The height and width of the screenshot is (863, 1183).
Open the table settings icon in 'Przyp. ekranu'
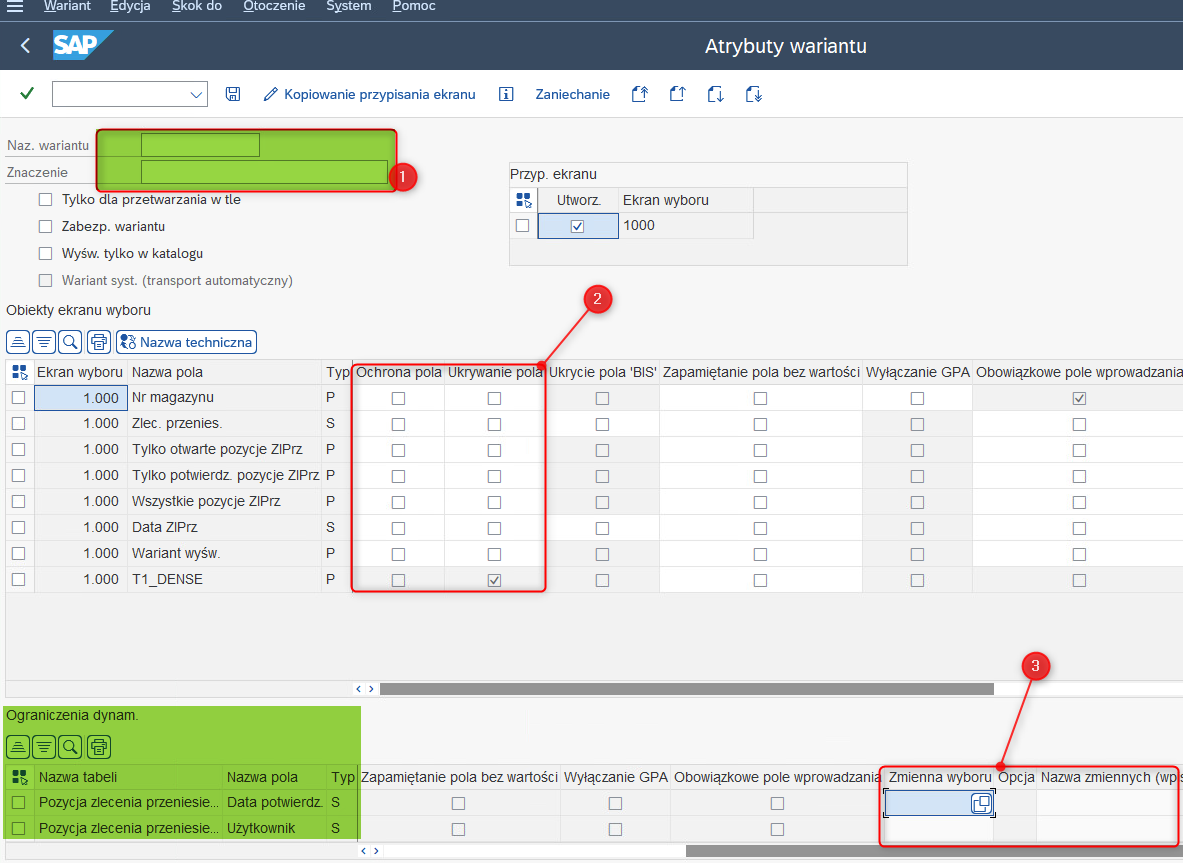tap(523, 200)
